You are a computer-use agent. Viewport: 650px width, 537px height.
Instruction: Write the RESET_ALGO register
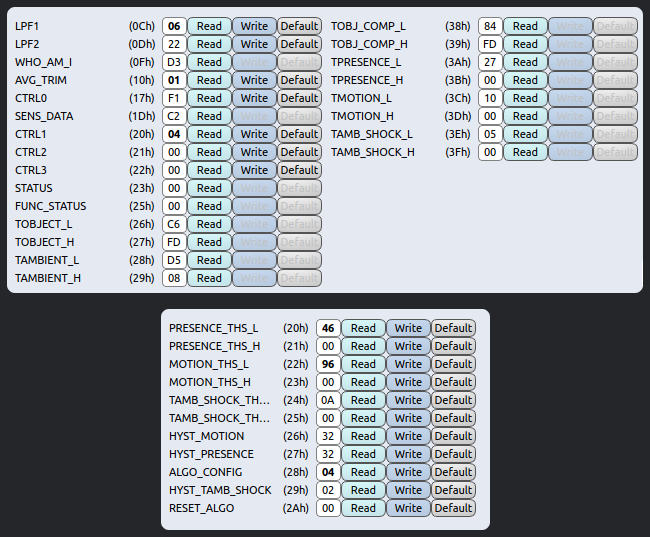click(408, 508)
